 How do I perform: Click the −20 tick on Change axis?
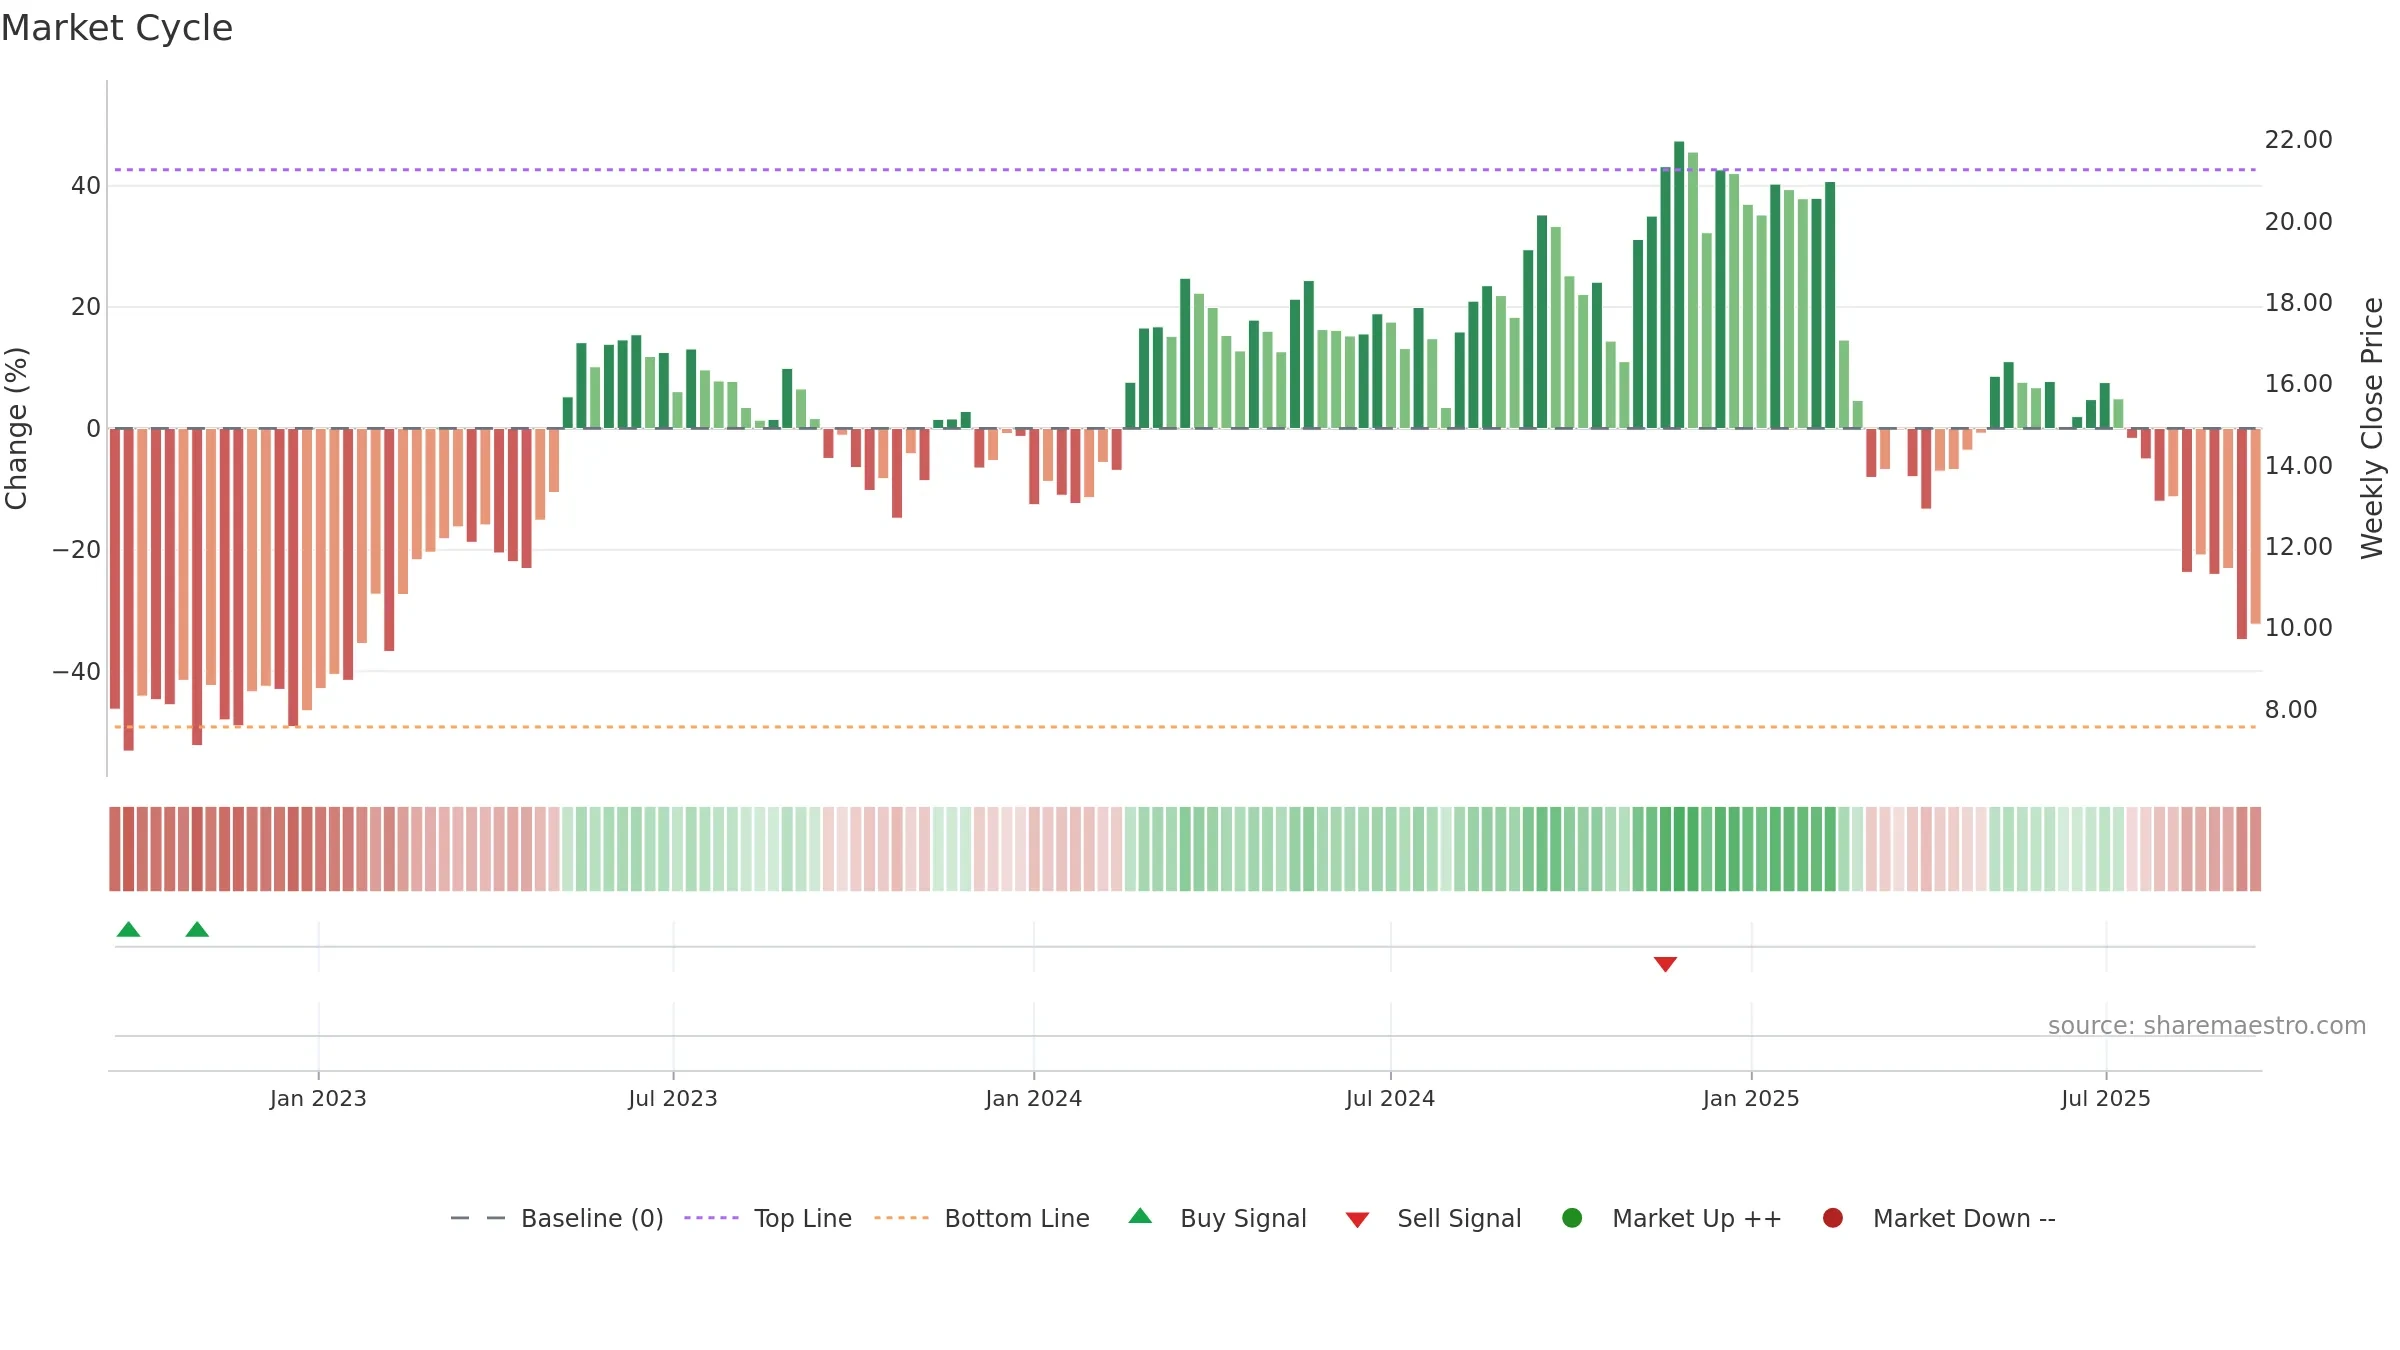[76, 550]
